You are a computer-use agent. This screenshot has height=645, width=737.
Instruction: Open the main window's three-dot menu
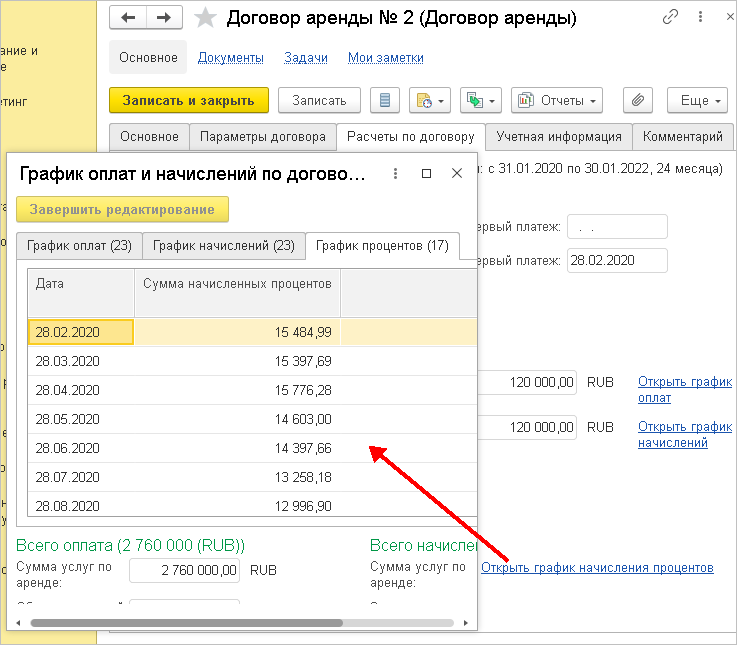point(700,17)
